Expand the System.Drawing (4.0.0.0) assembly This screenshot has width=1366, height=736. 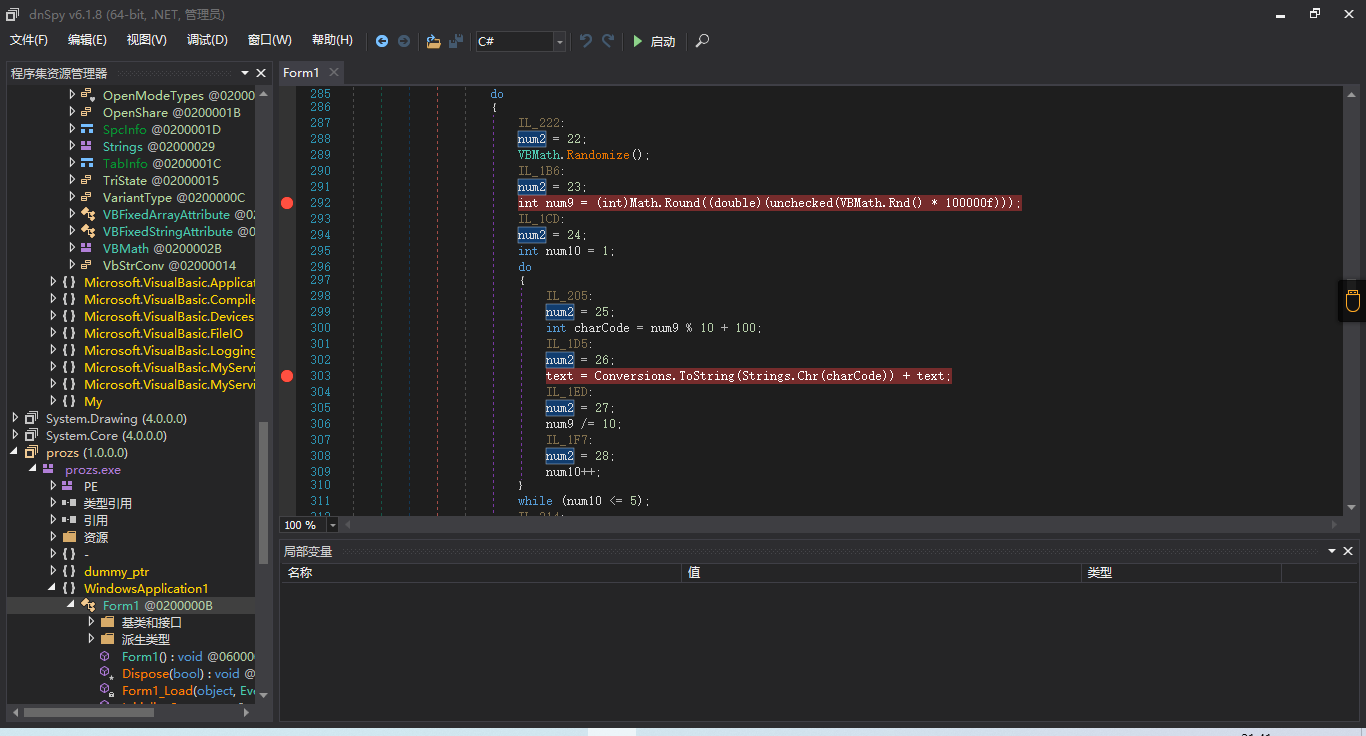pos(15,418)
